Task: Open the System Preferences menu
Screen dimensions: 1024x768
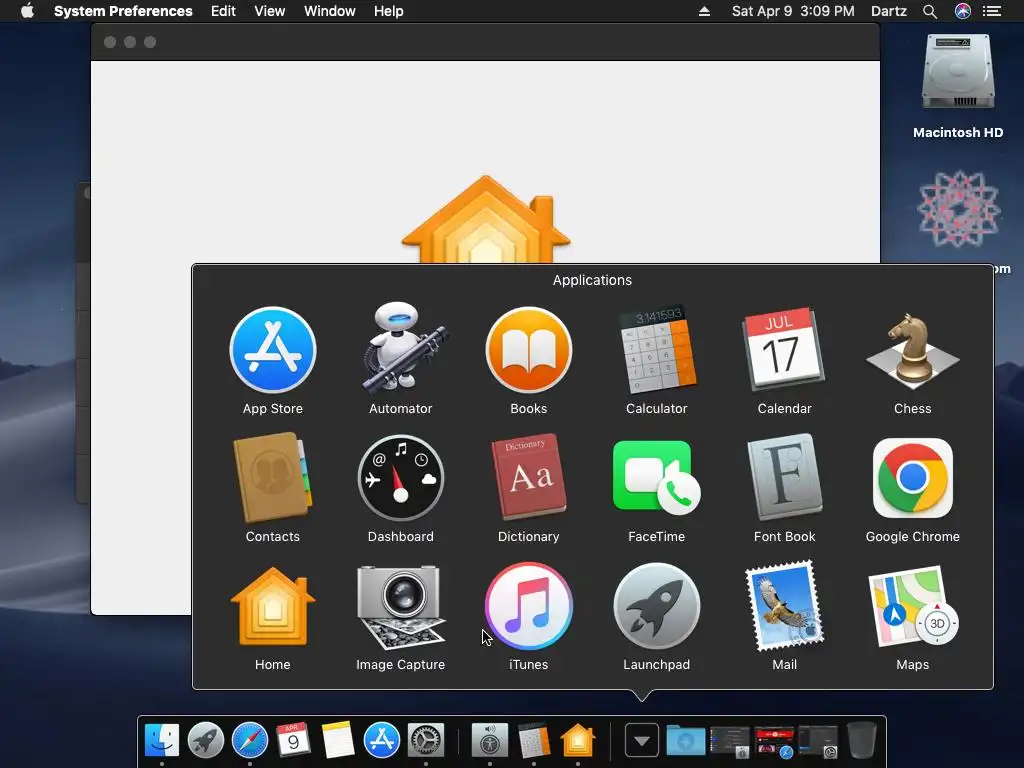Action: tap(123, 11)
